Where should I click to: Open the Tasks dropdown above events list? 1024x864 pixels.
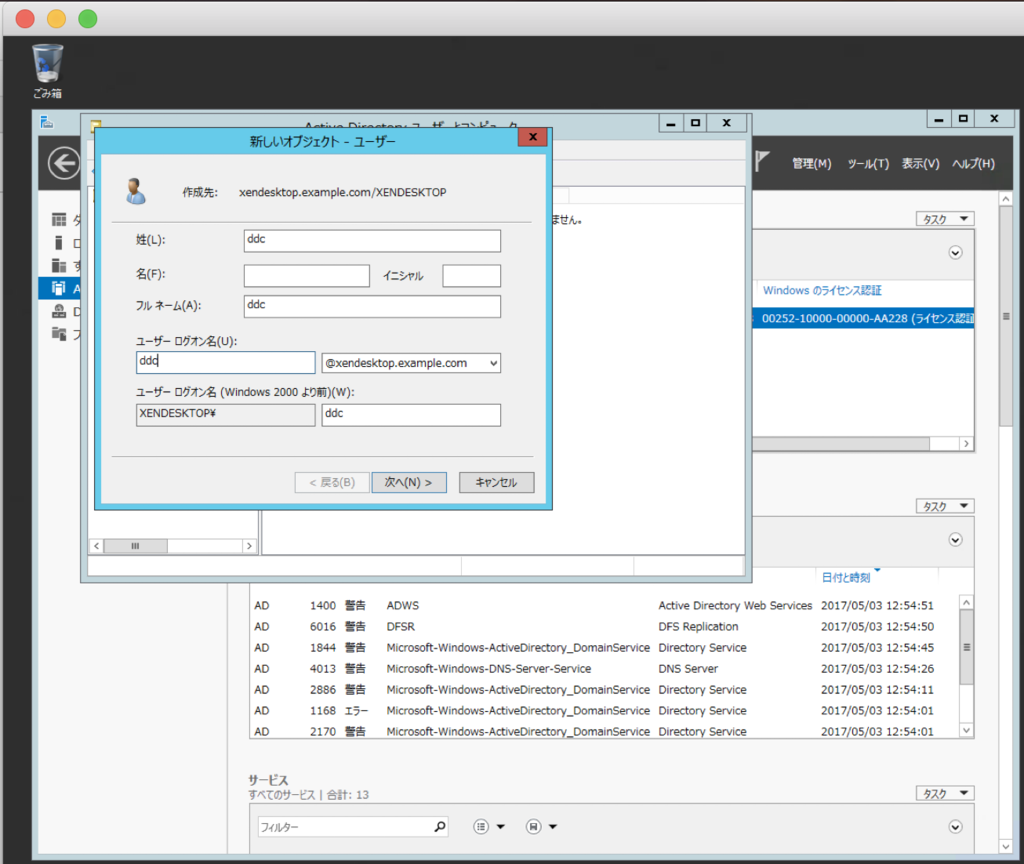[x=945, y=506]
